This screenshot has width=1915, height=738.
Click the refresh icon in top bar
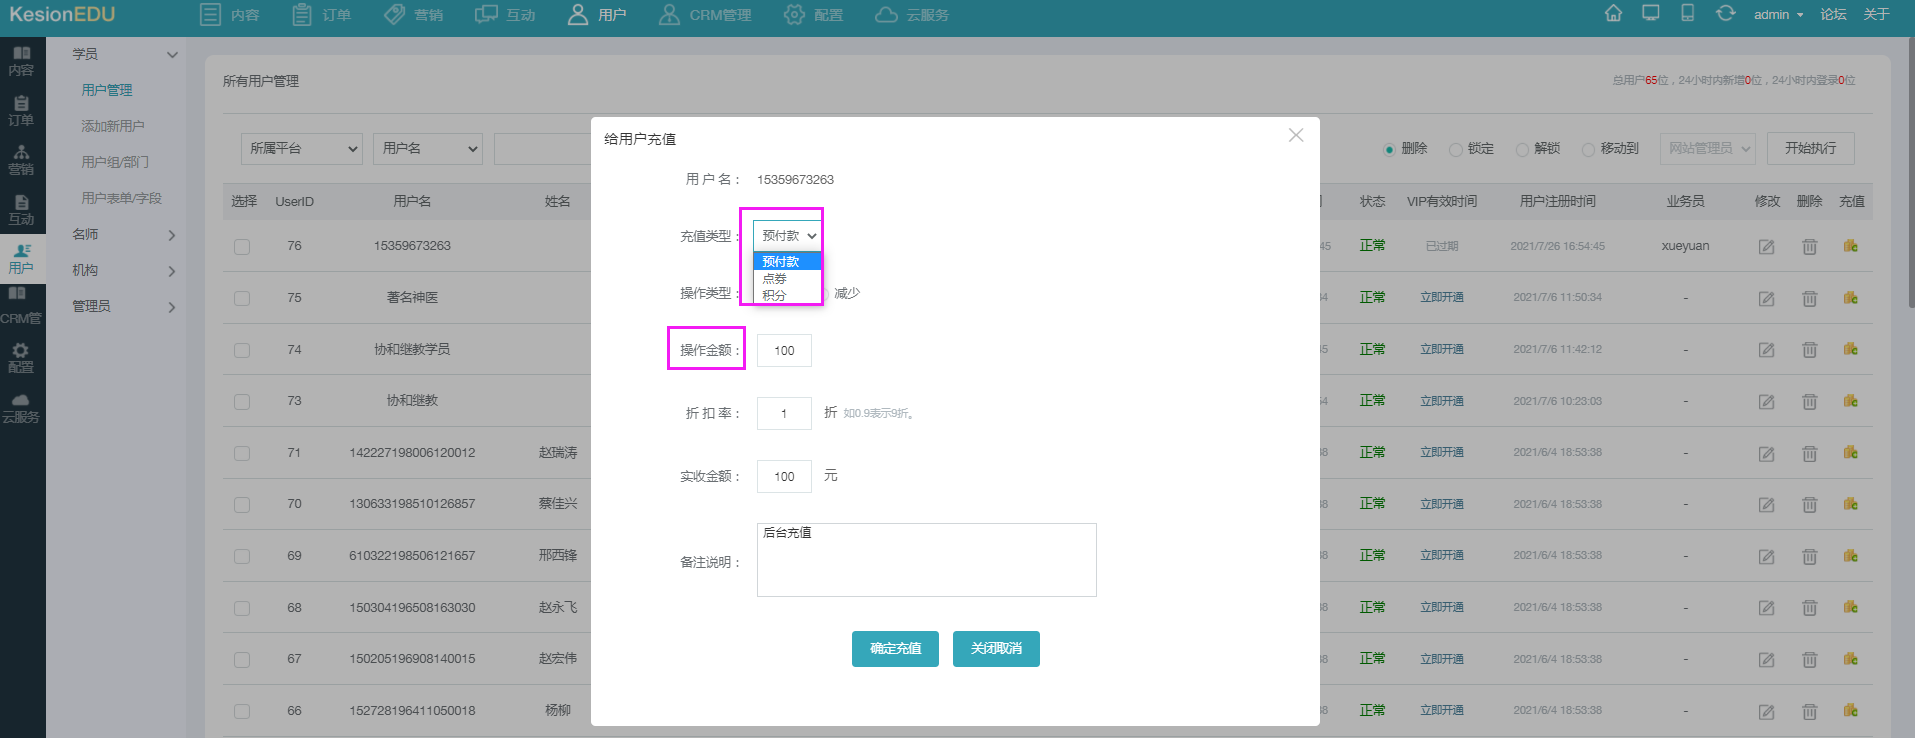click(x=1726, y=14)
